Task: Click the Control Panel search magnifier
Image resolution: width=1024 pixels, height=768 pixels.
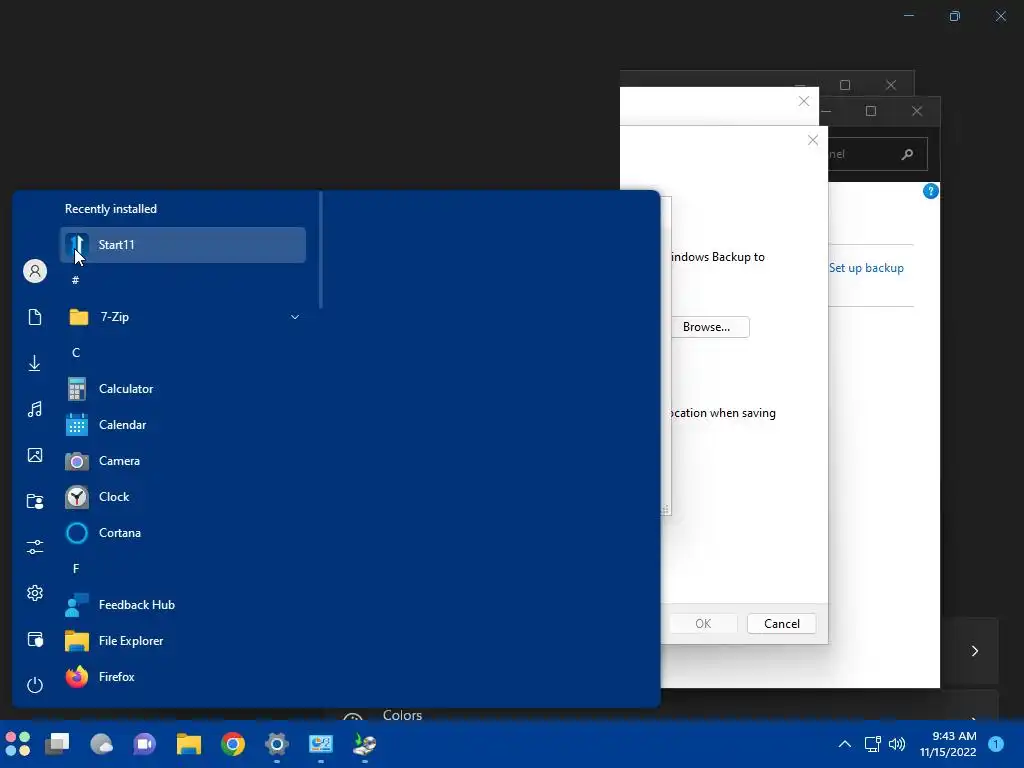Action: tap(907, 154)
